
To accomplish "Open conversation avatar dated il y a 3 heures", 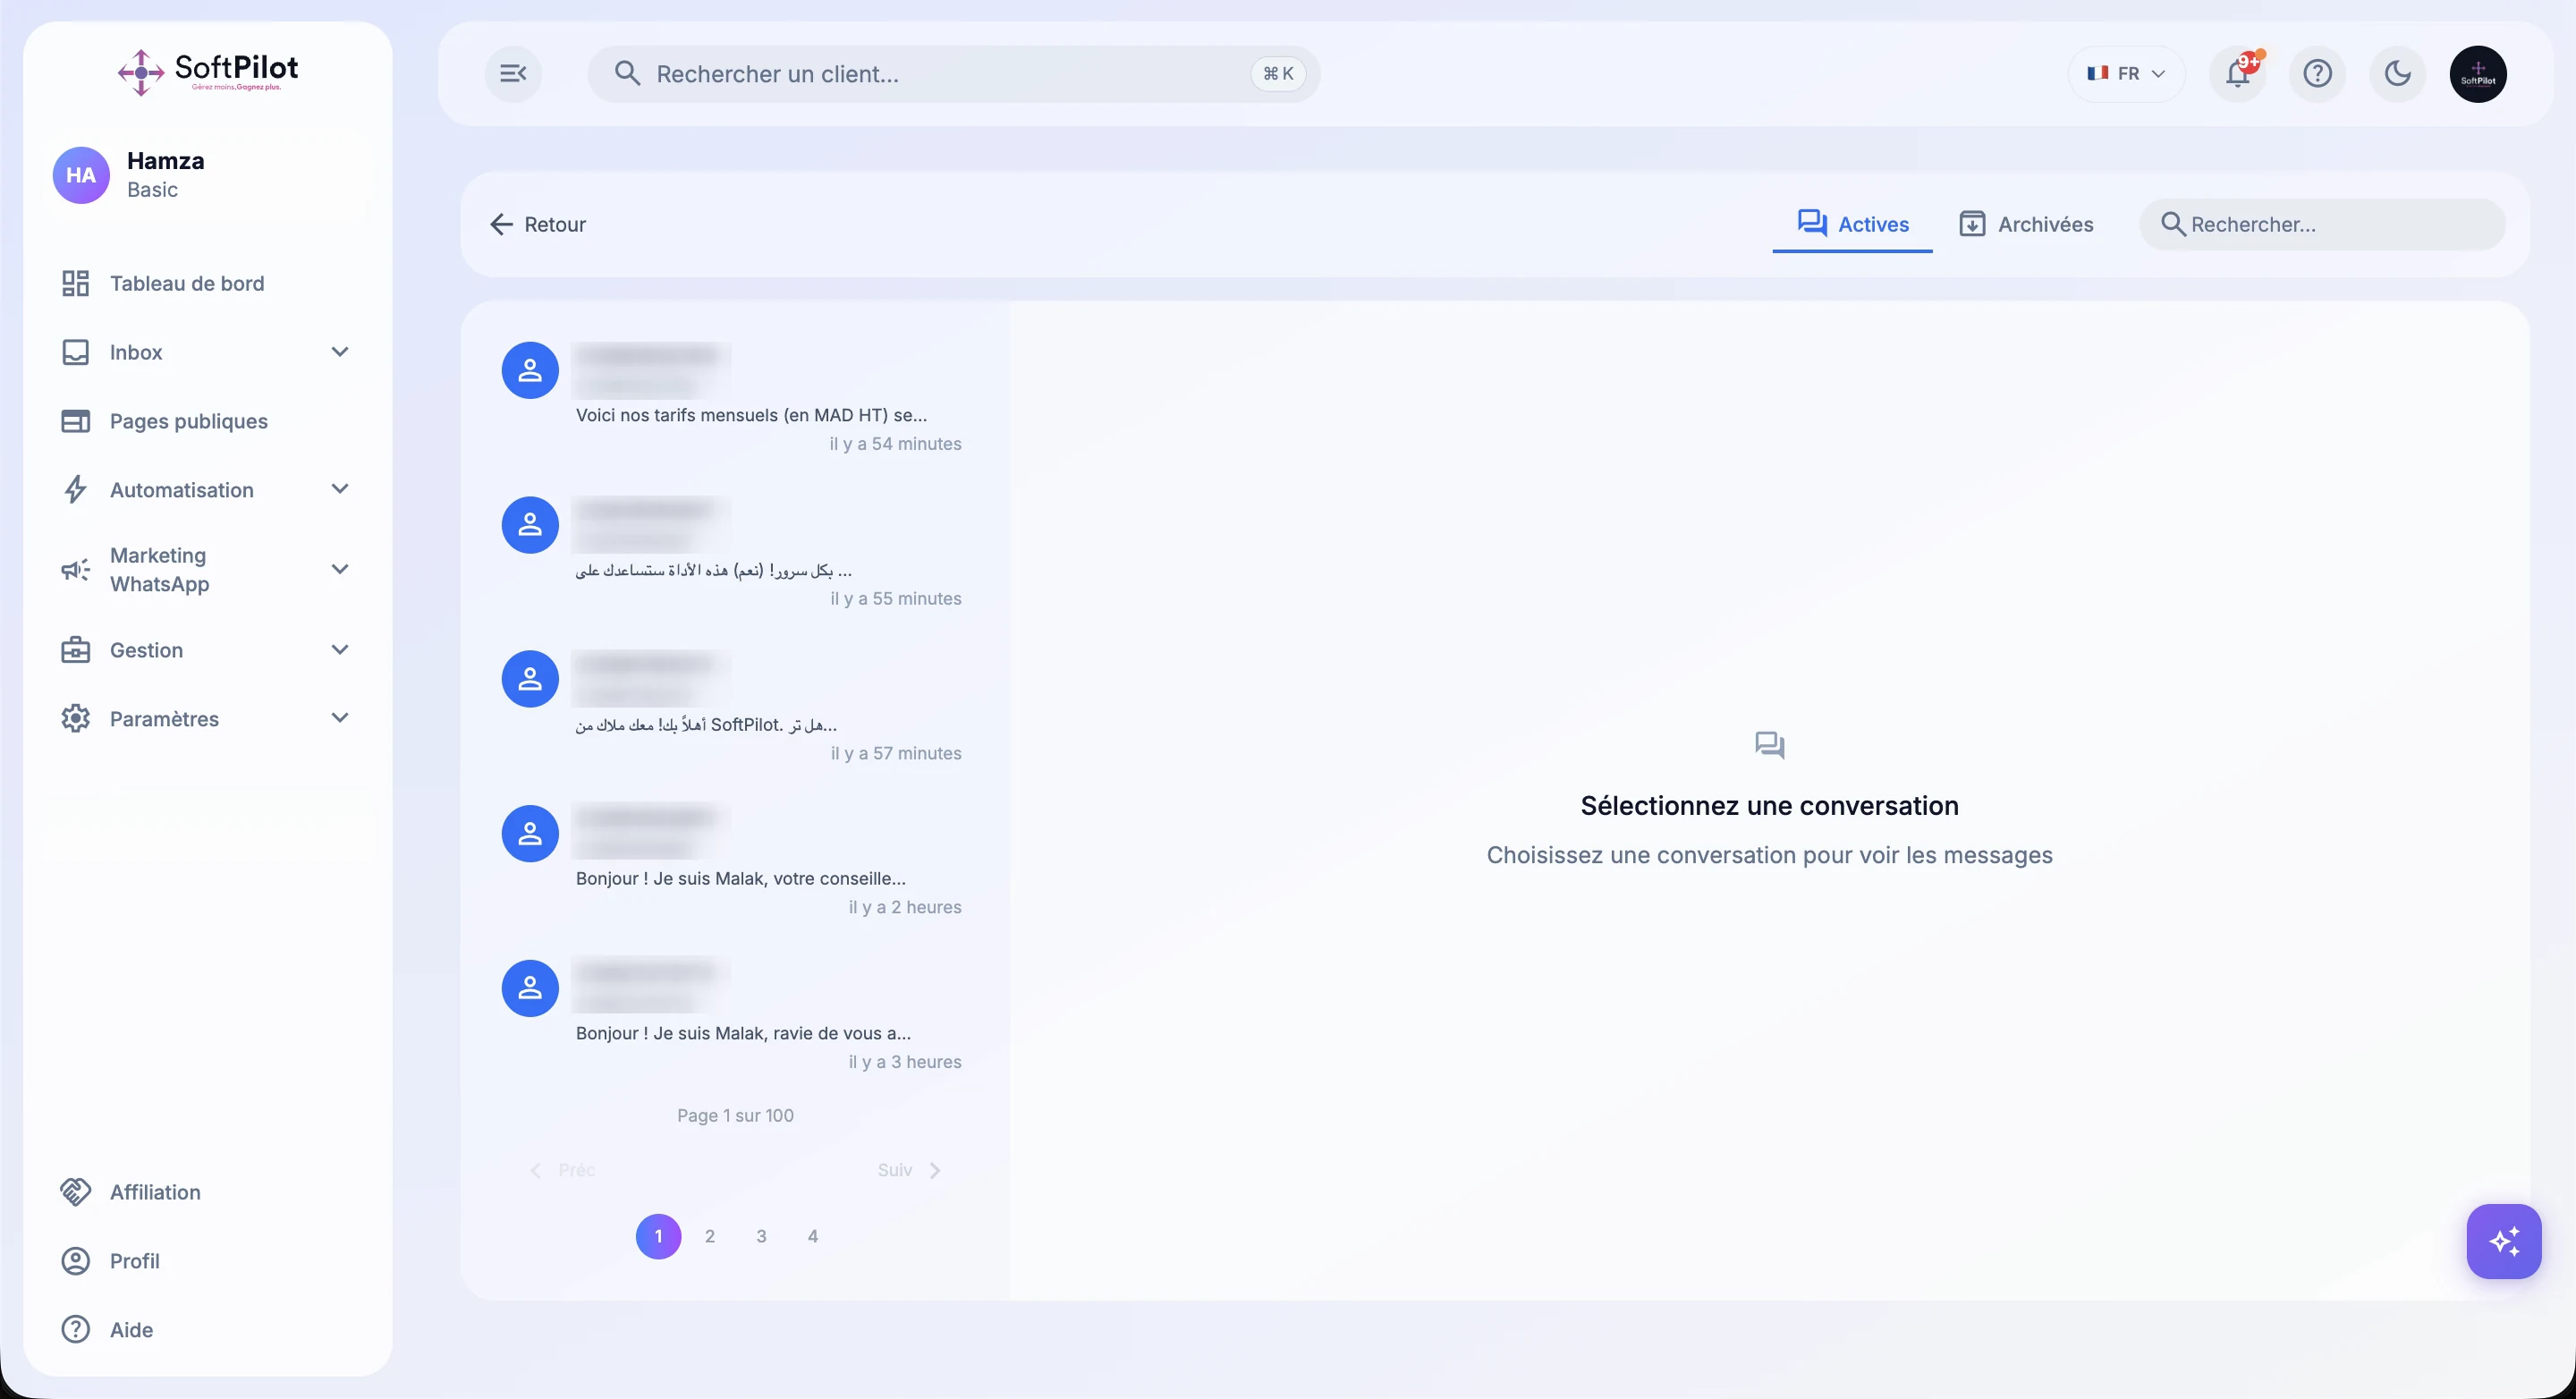I will [x=530, y=988].
